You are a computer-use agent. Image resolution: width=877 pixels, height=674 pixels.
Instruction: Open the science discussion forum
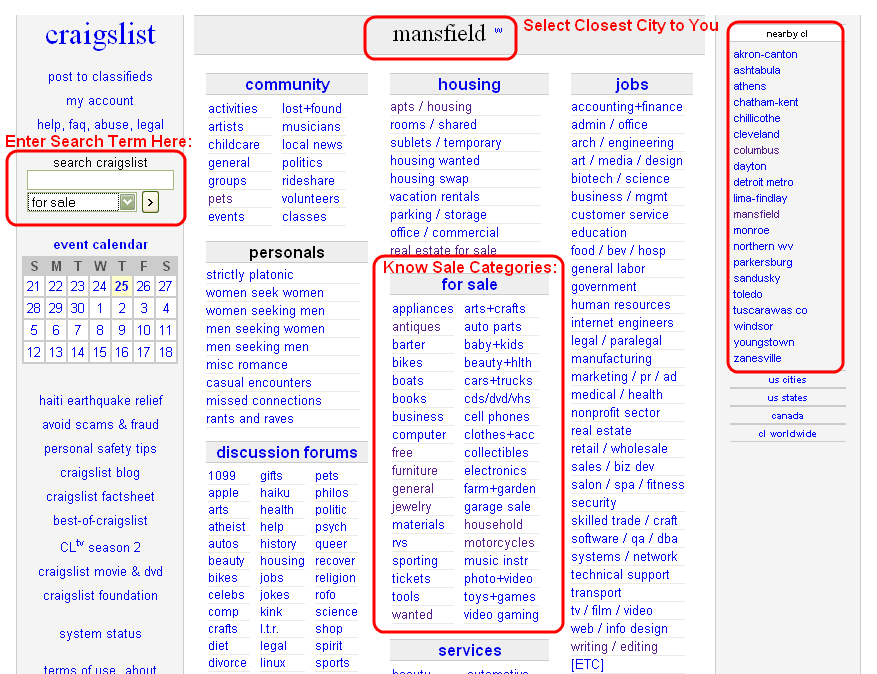pos(336,612)
